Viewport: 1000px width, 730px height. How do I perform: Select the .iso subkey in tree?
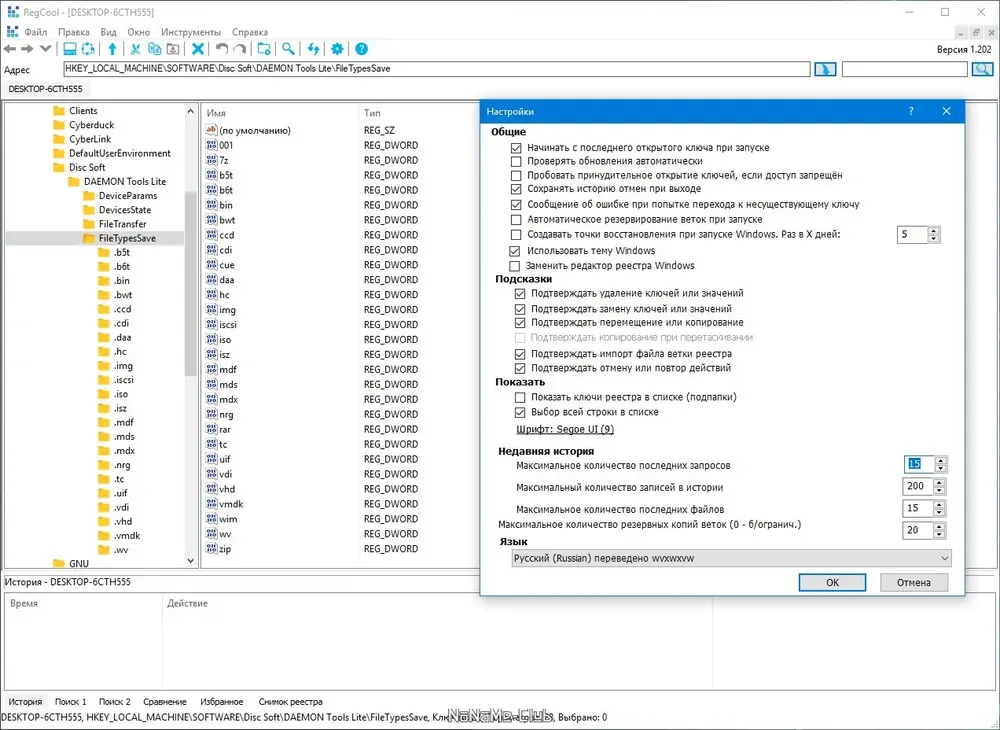[x=121, y=394]
